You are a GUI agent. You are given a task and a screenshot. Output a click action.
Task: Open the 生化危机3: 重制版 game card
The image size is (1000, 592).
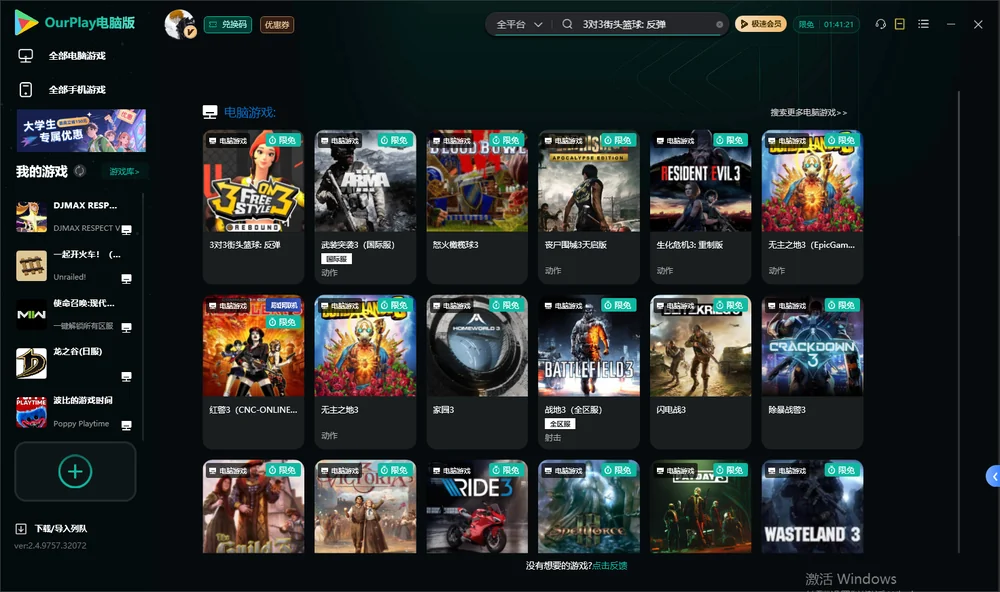700,207
